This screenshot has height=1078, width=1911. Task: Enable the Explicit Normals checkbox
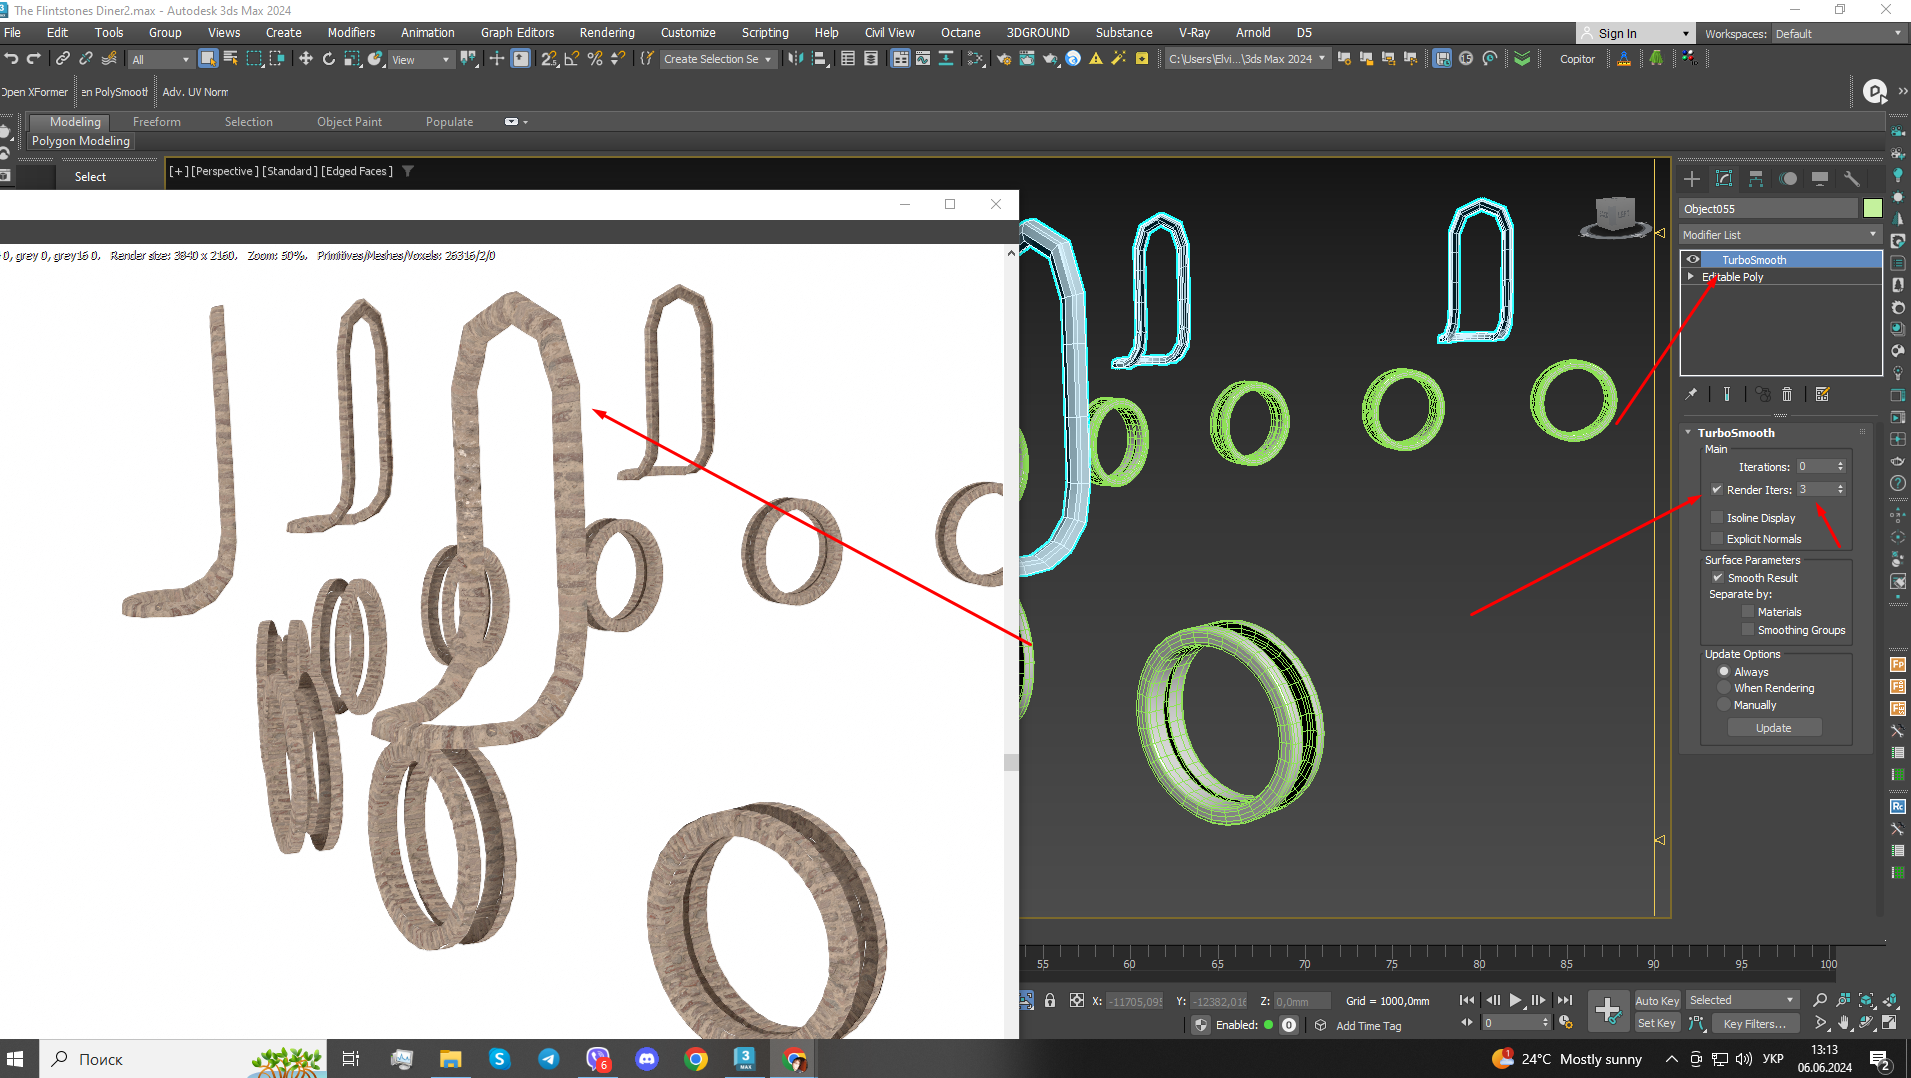pos(1717,539)
